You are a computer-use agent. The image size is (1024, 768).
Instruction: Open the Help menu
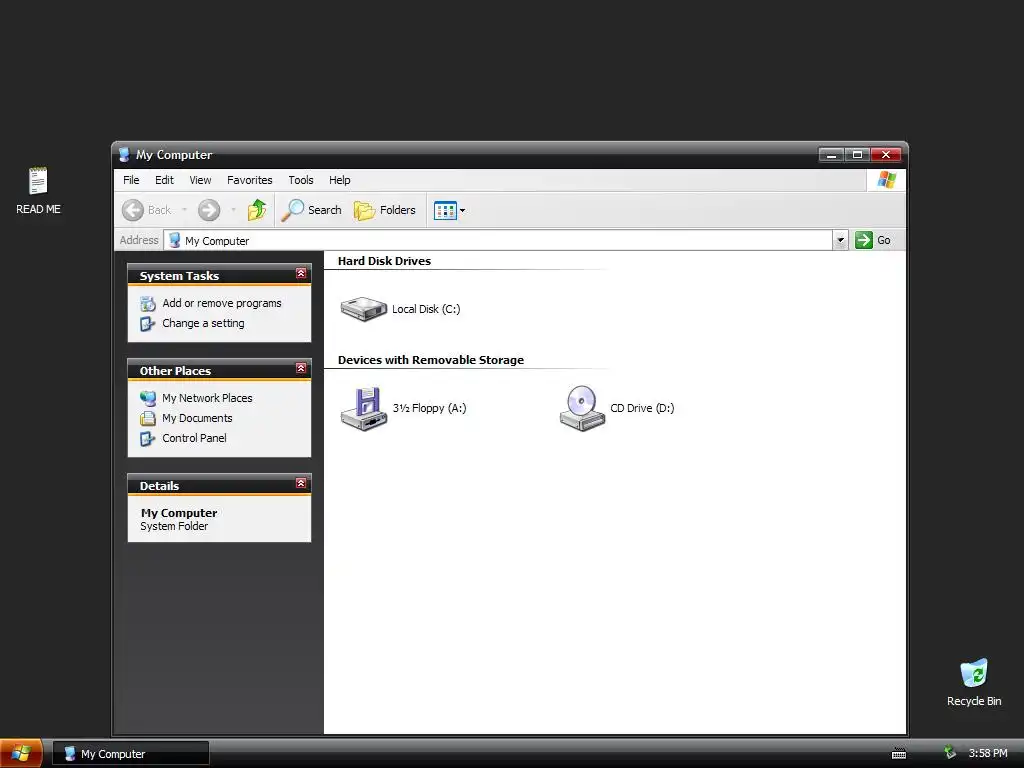coord(340,180)
